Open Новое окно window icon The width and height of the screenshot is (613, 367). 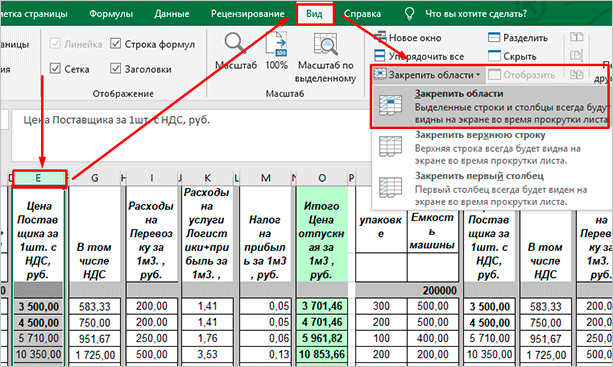click(380, 37)
